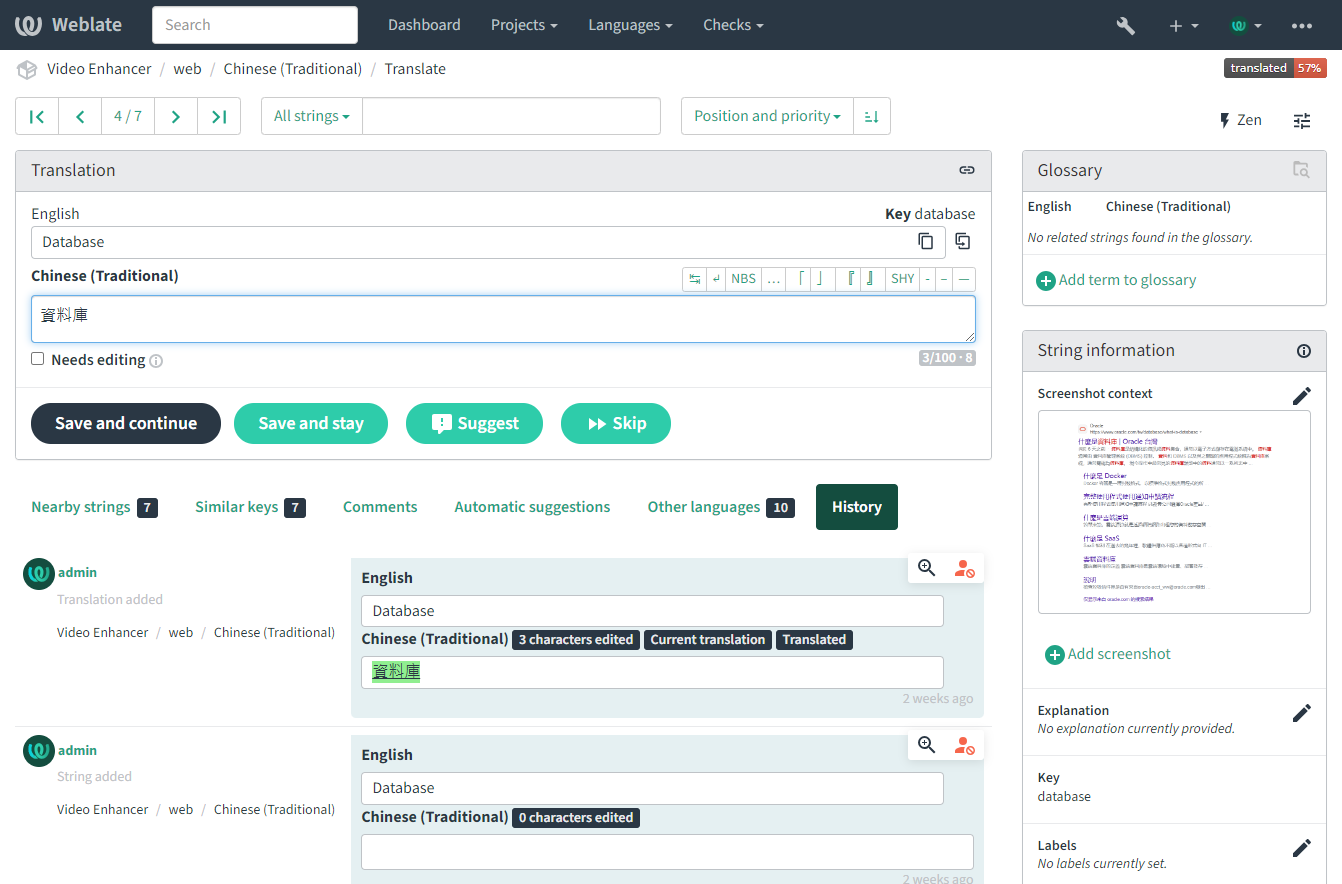Open the Other languages tab
This screenshot has height=884, width=1342.
click(720, 507)
